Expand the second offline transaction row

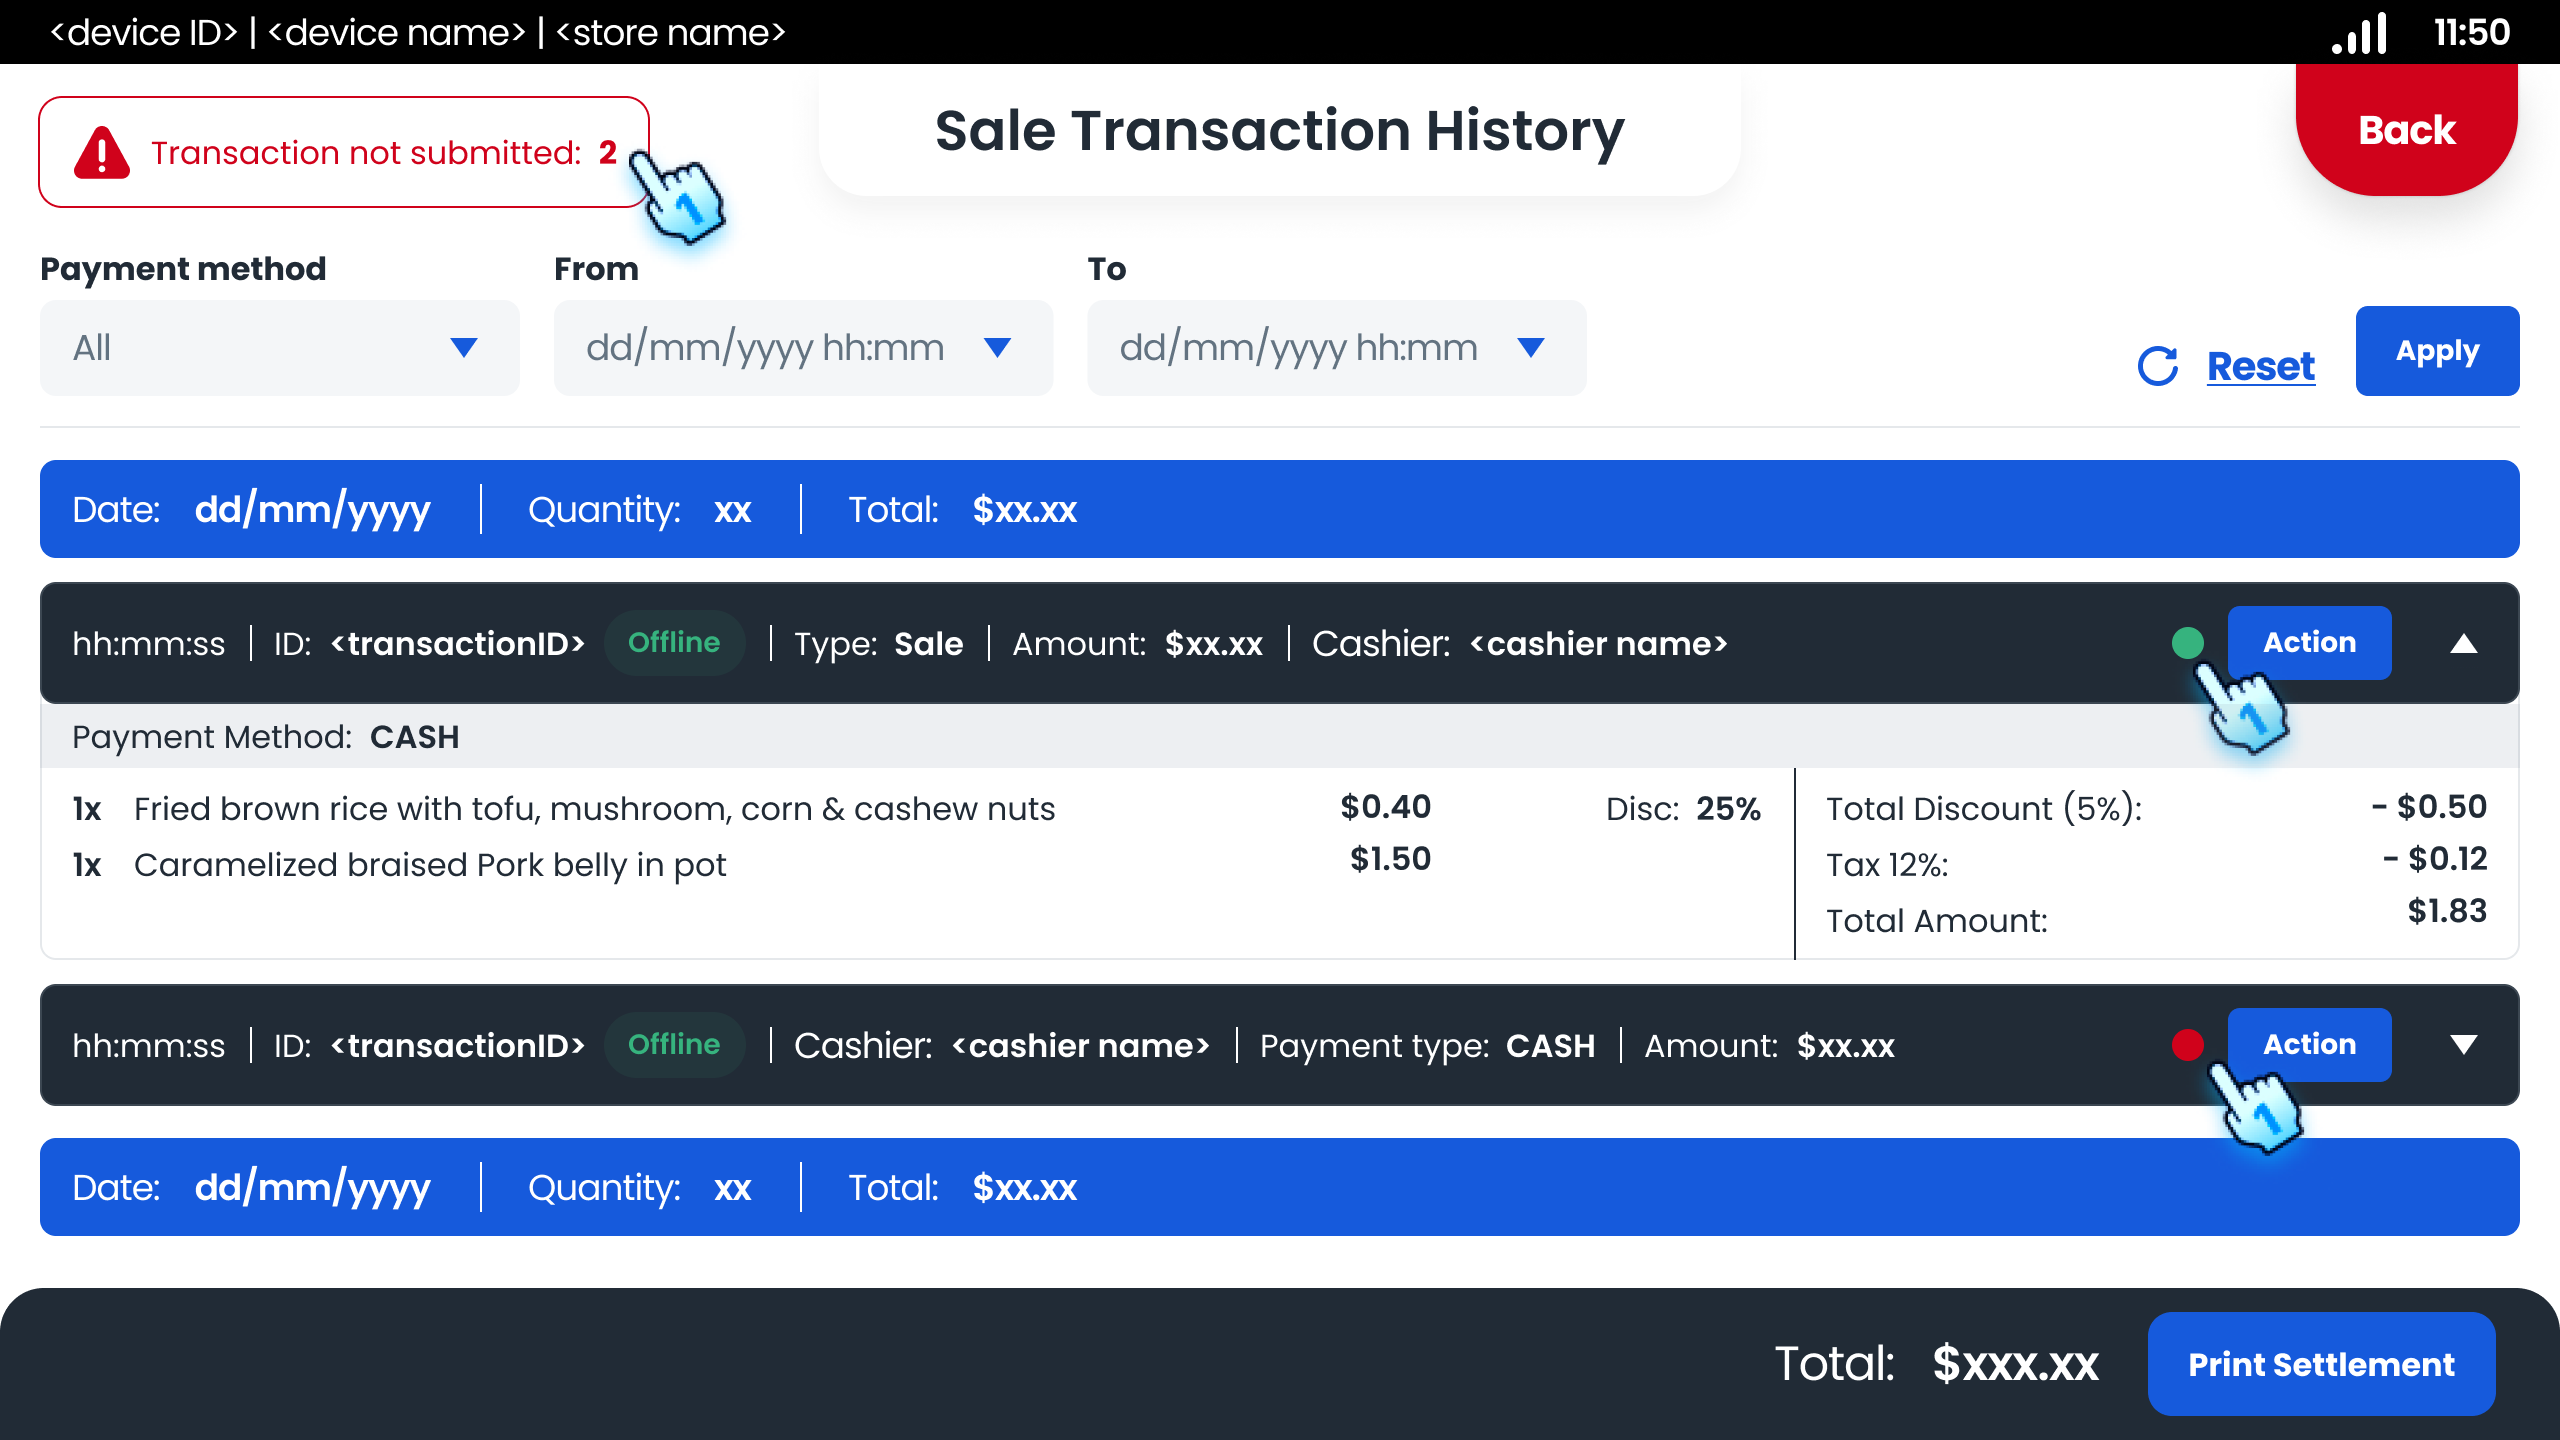[2463, 1044]
